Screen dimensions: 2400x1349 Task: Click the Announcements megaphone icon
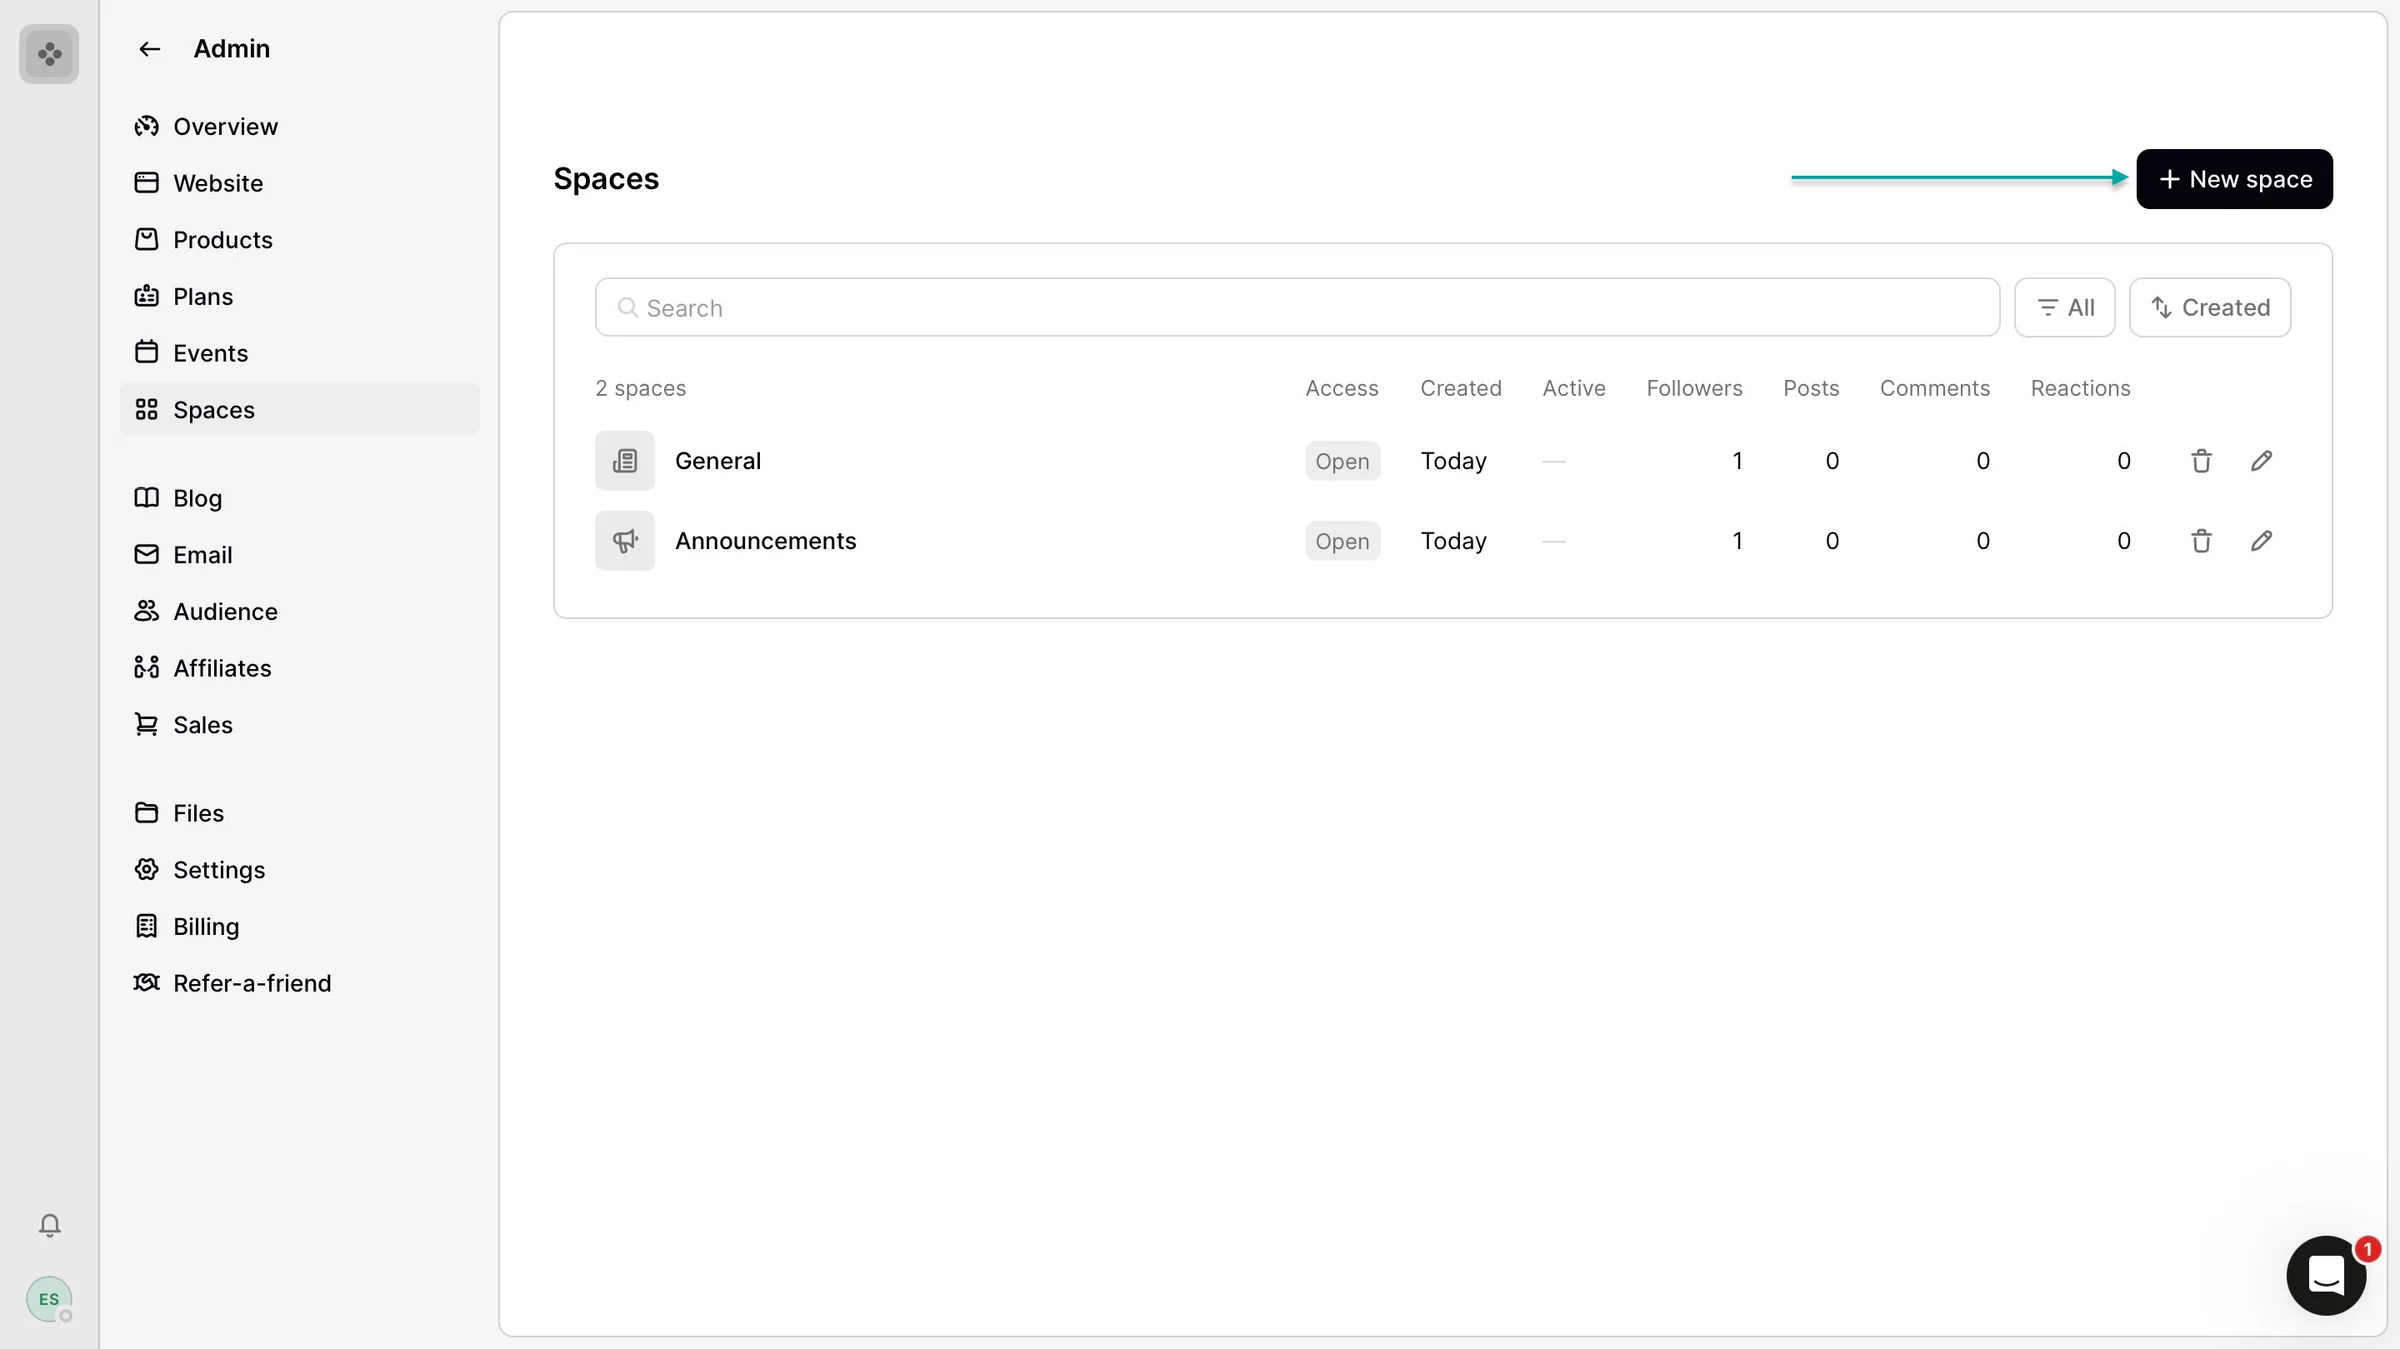tap(625, 541)
